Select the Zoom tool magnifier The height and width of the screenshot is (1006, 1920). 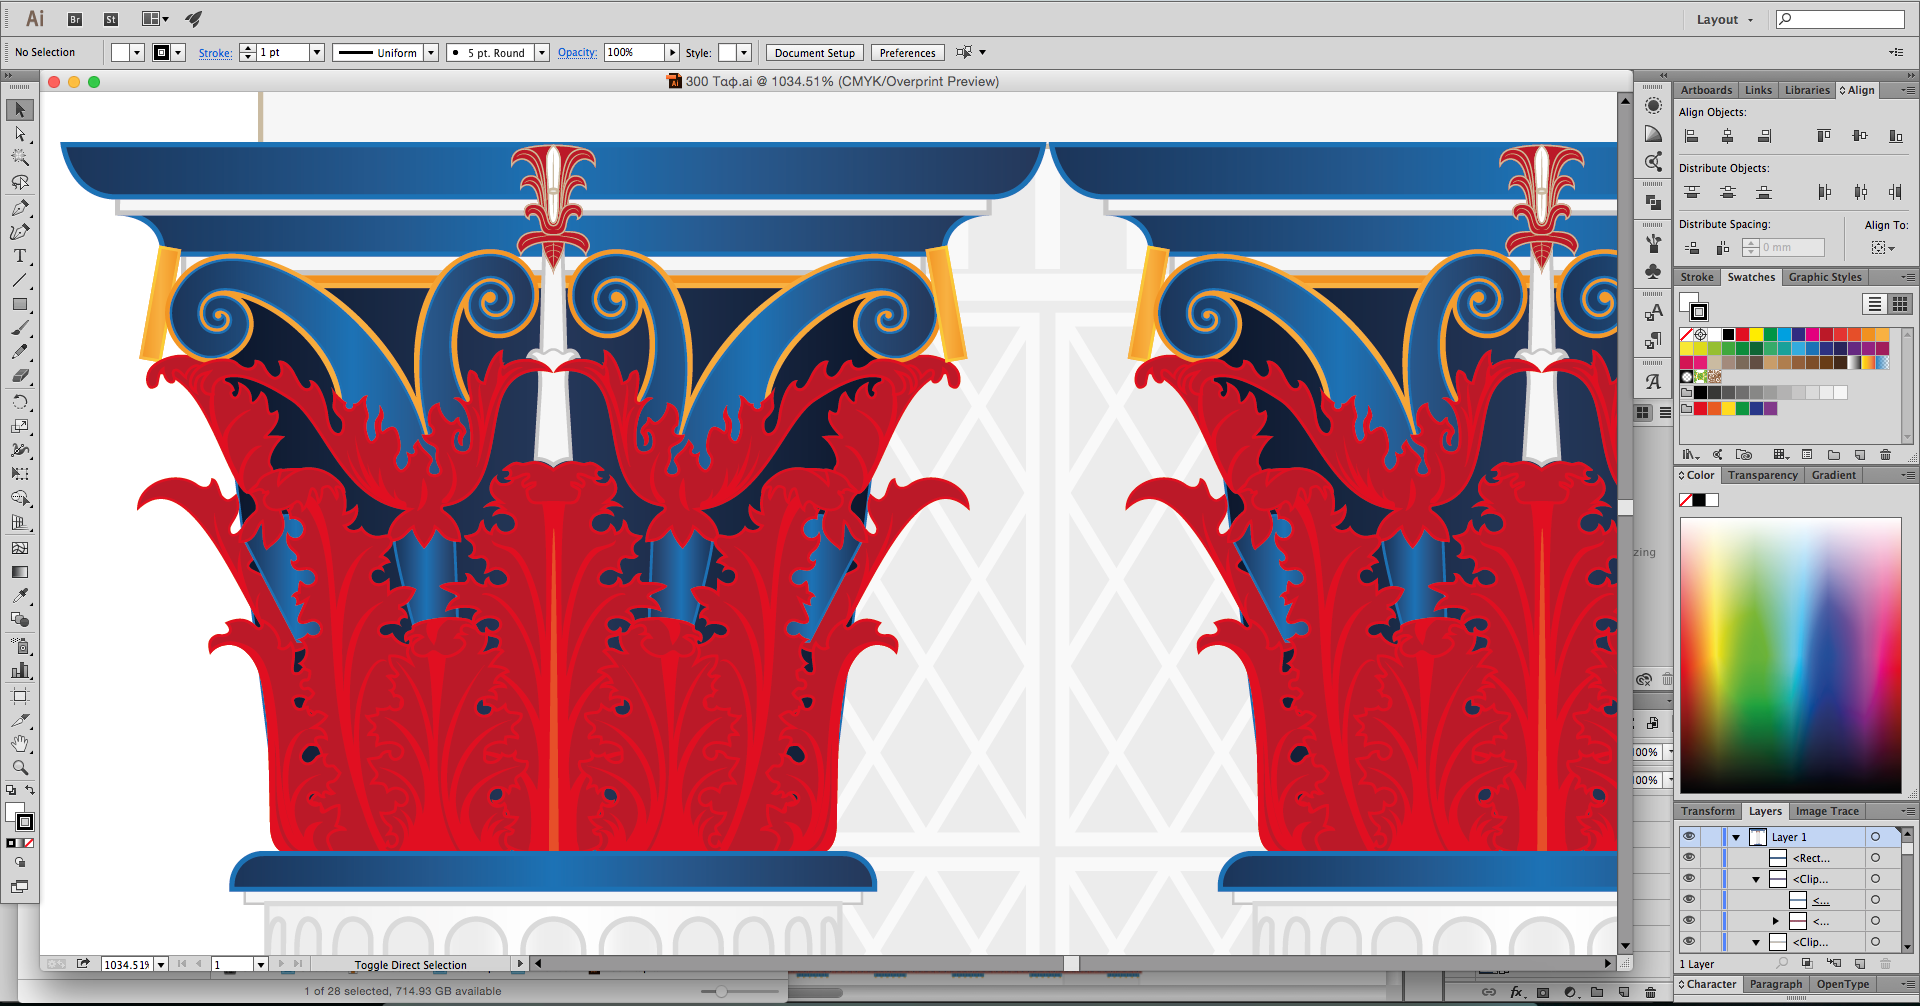pyautogui.click(x=20, y=768)
